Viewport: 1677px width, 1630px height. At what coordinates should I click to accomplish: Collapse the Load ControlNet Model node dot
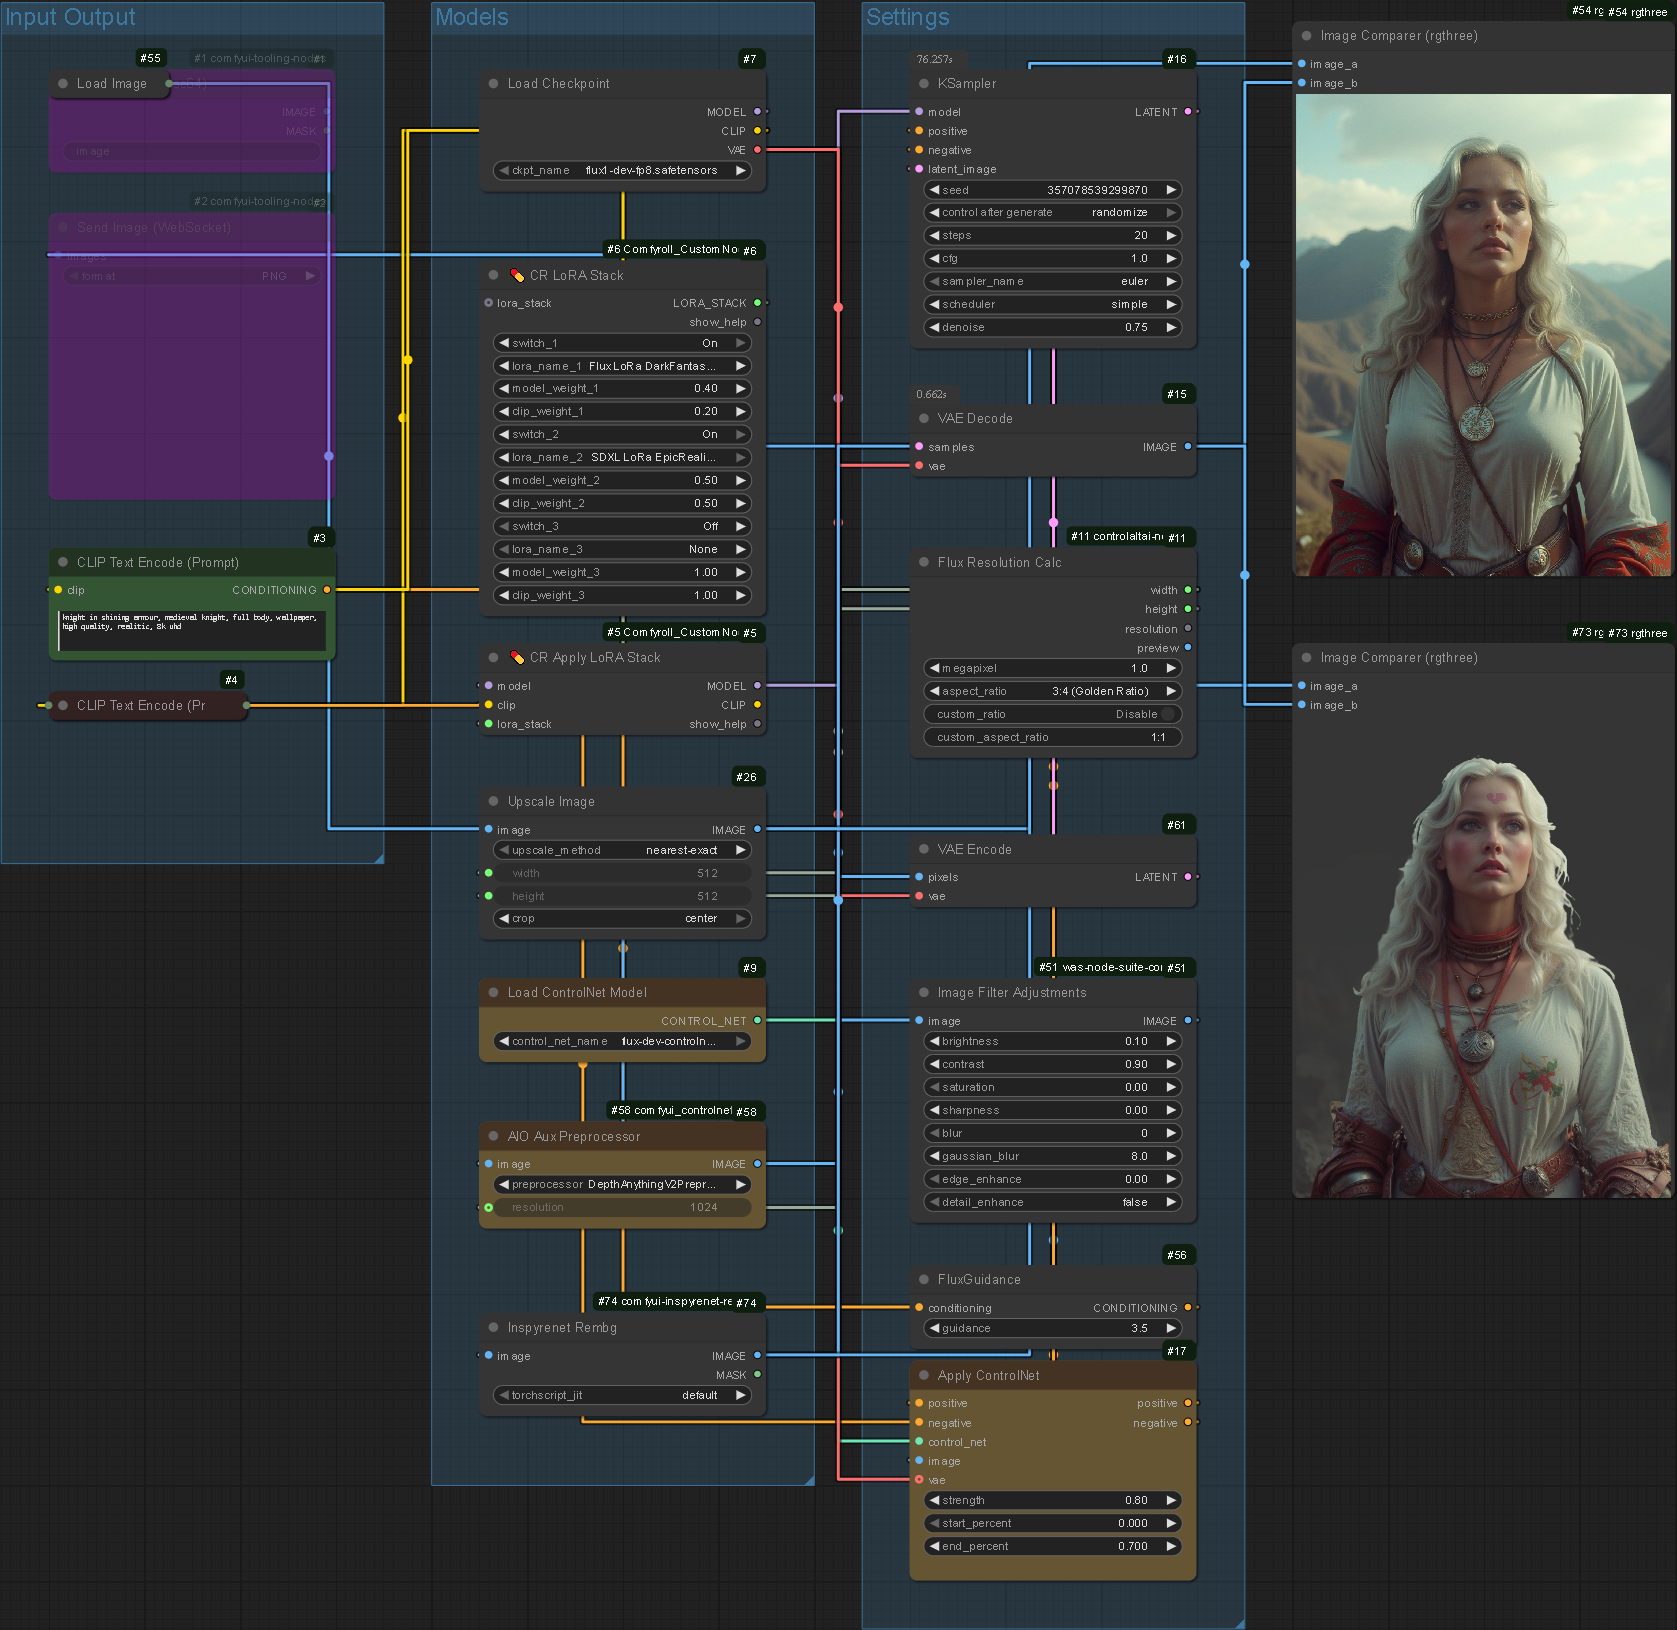[493, 993]
